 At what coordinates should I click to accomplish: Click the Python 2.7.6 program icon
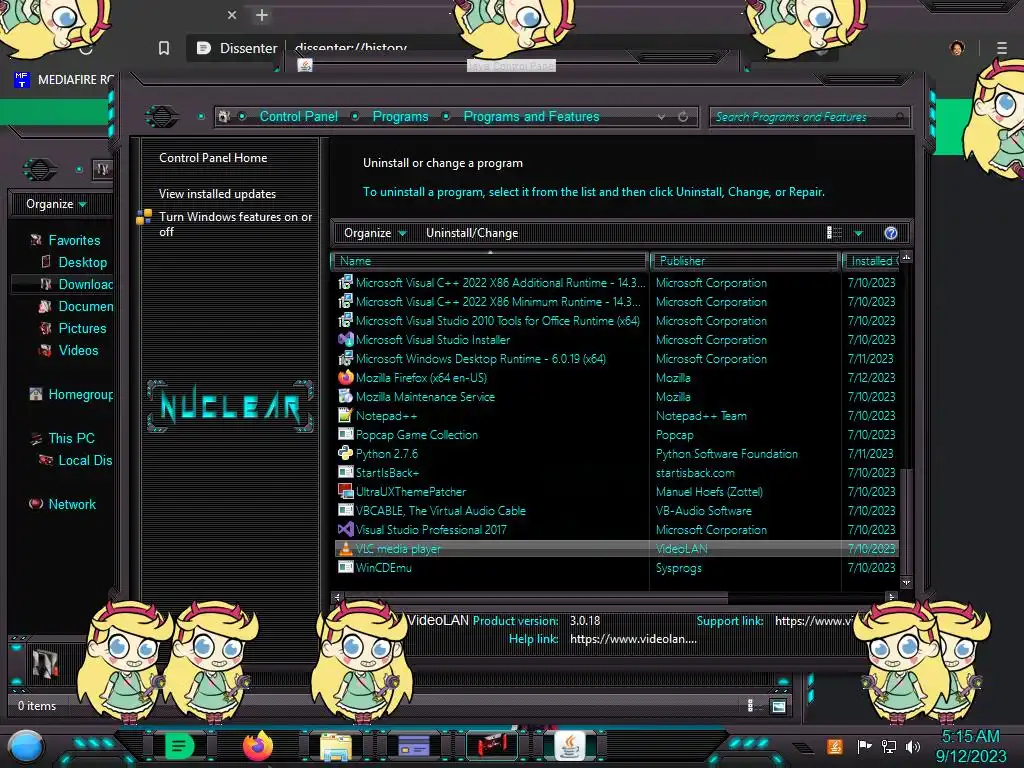(345, 454)
